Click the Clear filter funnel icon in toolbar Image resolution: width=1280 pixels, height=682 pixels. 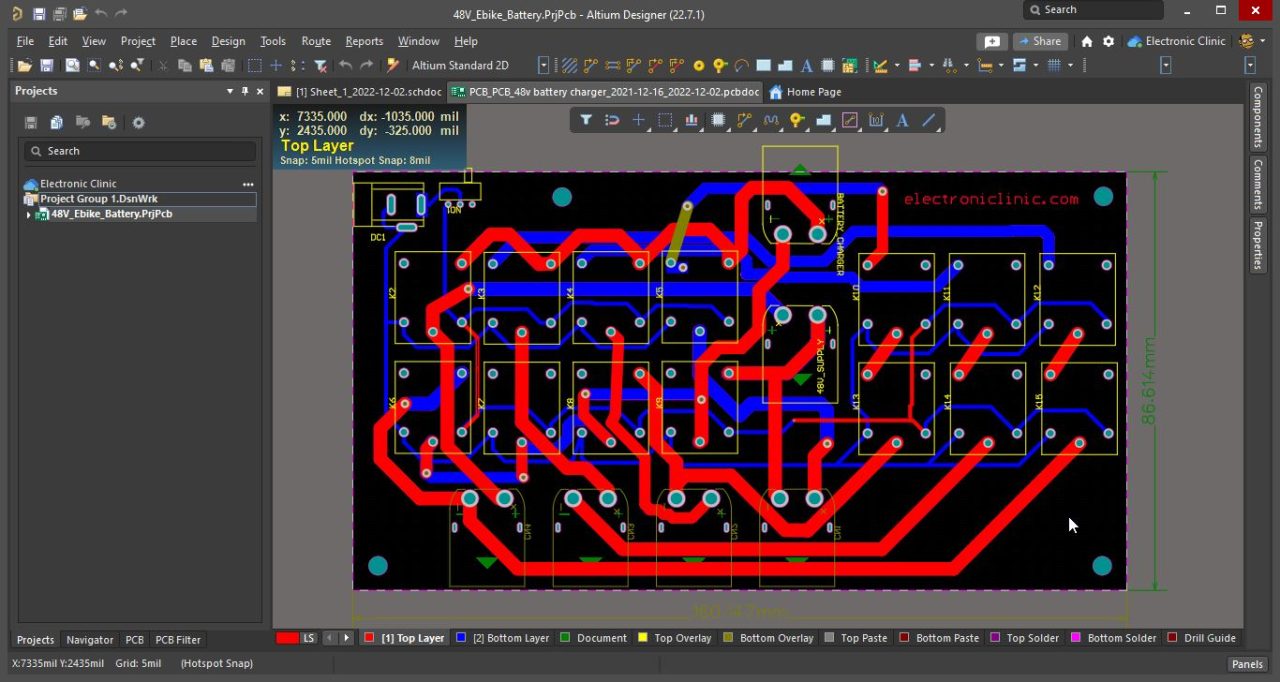(321, 66)
